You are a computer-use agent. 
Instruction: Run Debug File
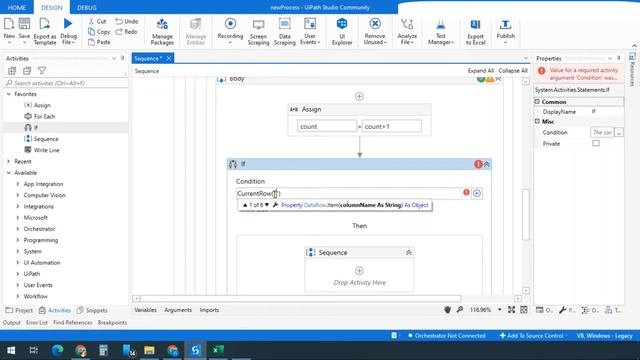coord(68,31)
